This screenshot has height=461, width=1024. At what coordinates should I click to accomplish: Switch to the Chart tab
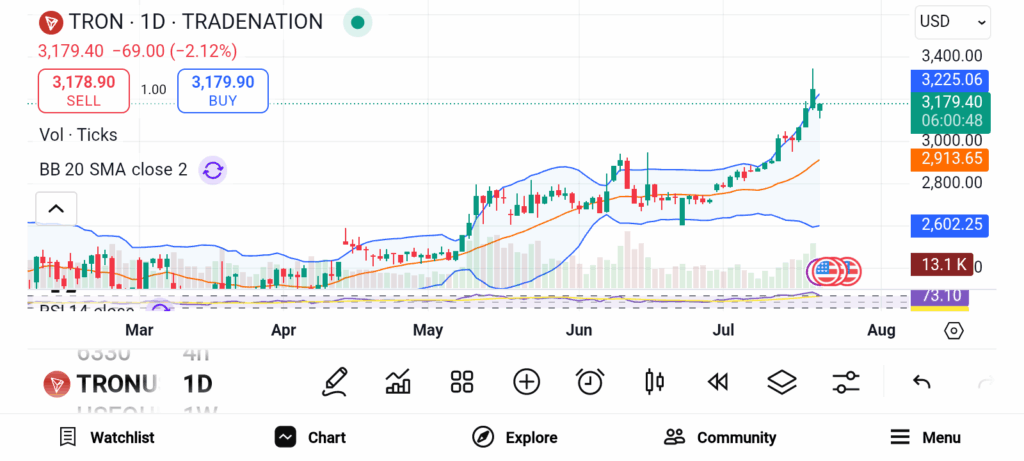[x=310, y=437]
